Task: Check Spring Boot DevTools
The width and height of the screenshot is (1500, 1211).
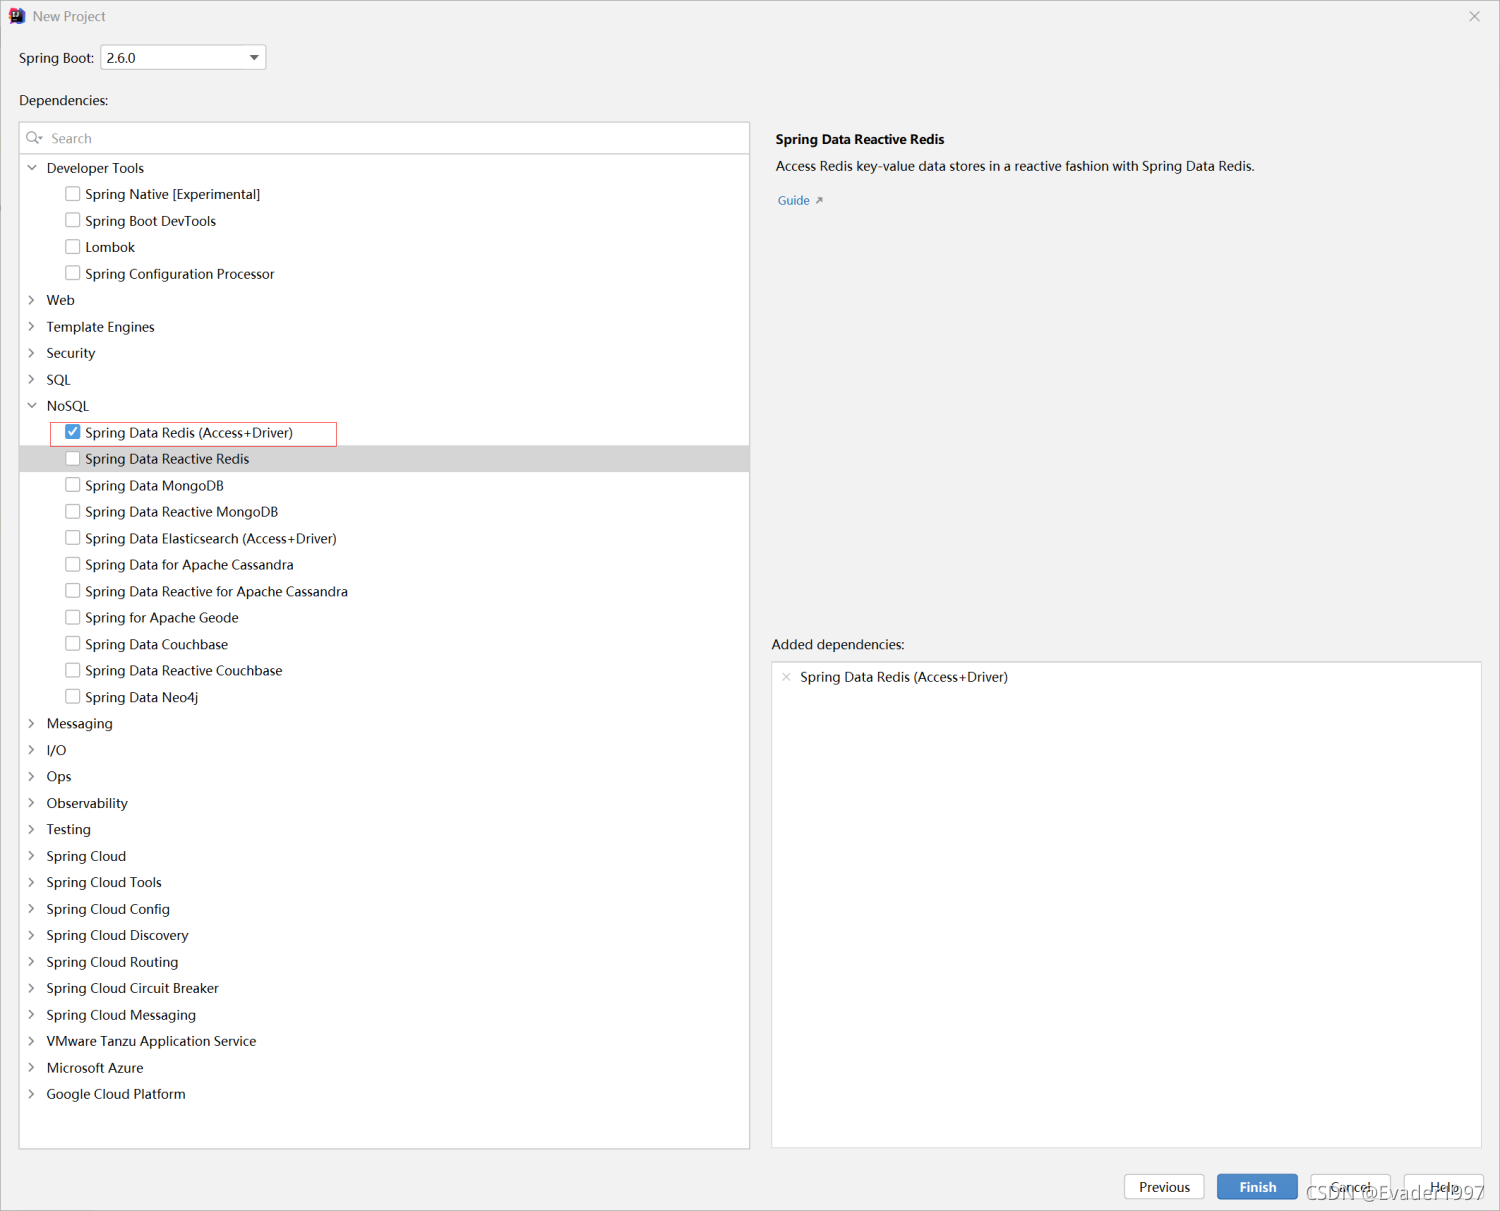Action: click(73, 220)
